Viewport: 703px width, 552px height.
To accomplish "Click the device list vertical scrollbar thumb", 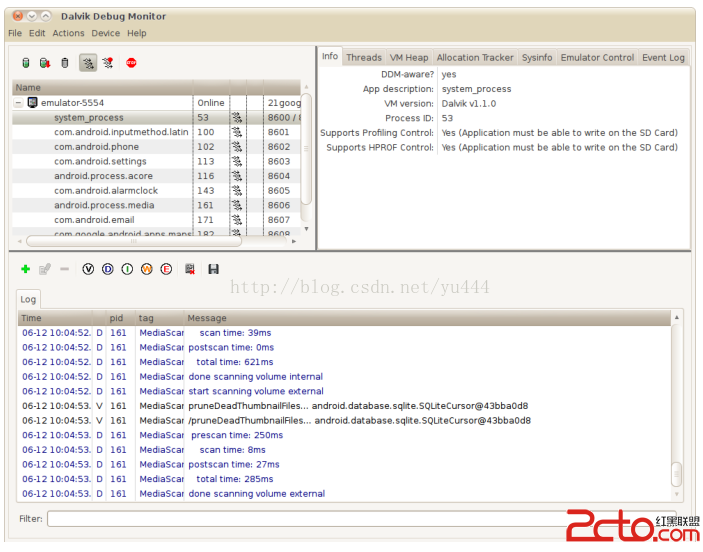I will [306, 148].
